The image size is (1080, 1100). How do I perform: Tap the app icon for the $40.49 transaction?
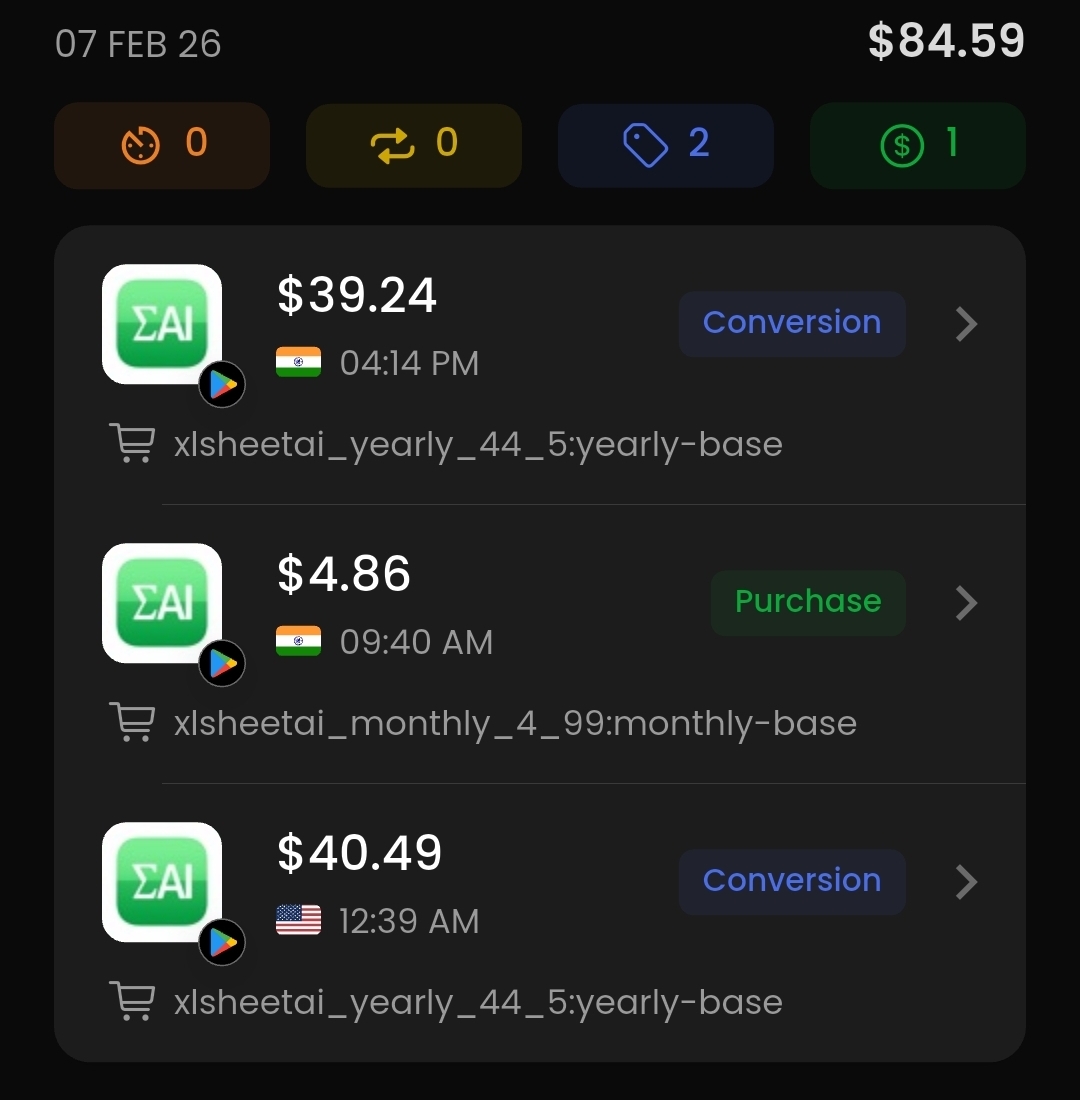[162, 882]
